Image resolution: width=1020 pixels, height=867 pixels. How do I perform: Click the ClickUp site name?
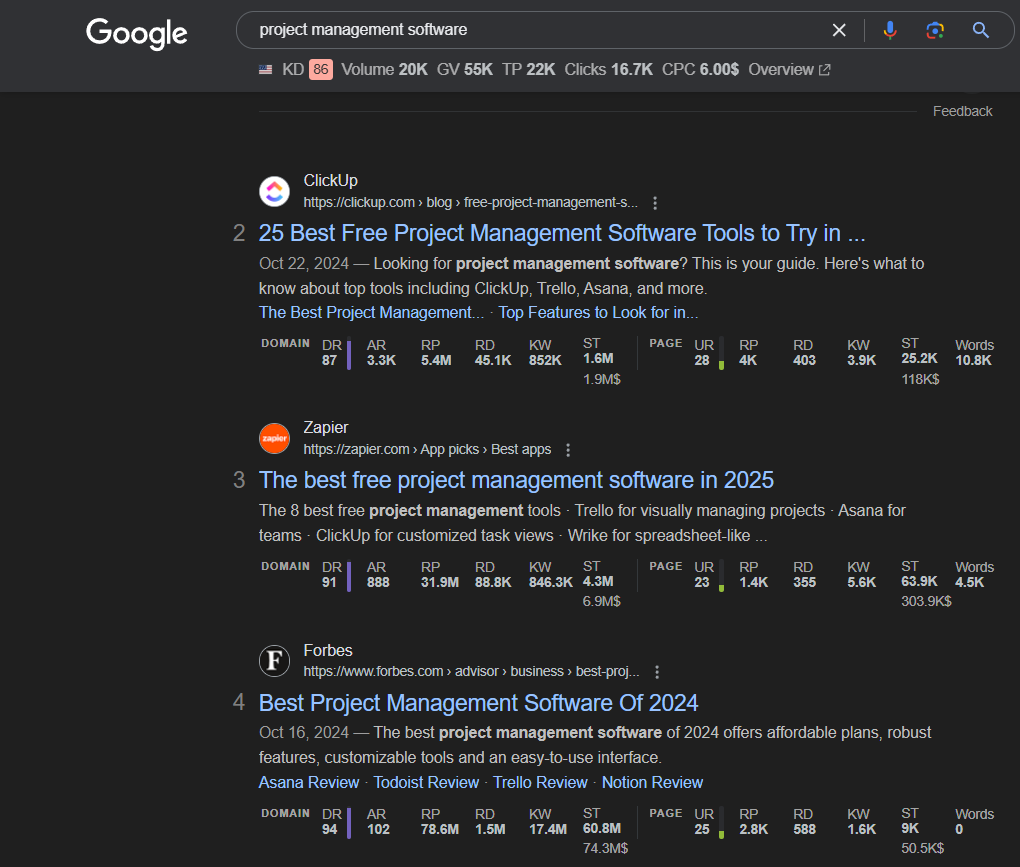pyautogui.click(x=330, y=180)
